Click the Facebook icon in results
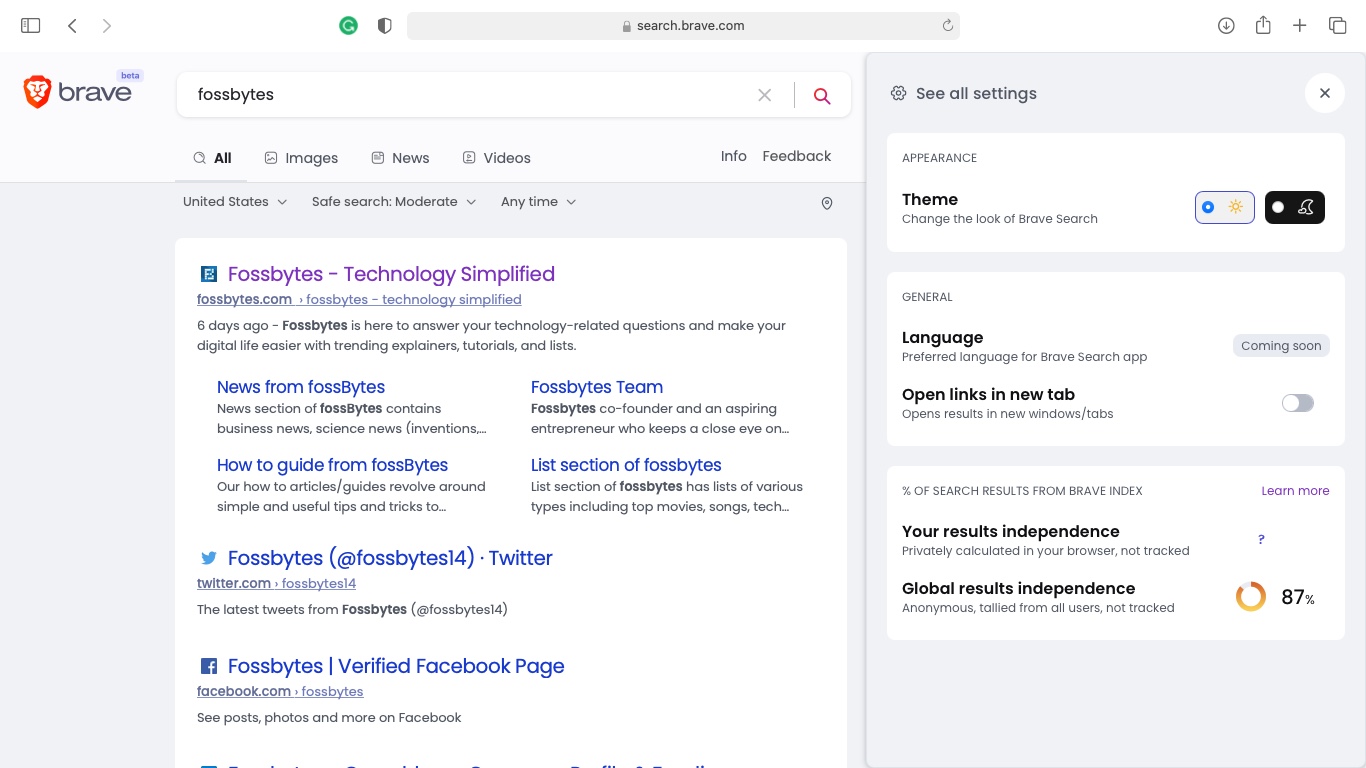 click(209, 666)
